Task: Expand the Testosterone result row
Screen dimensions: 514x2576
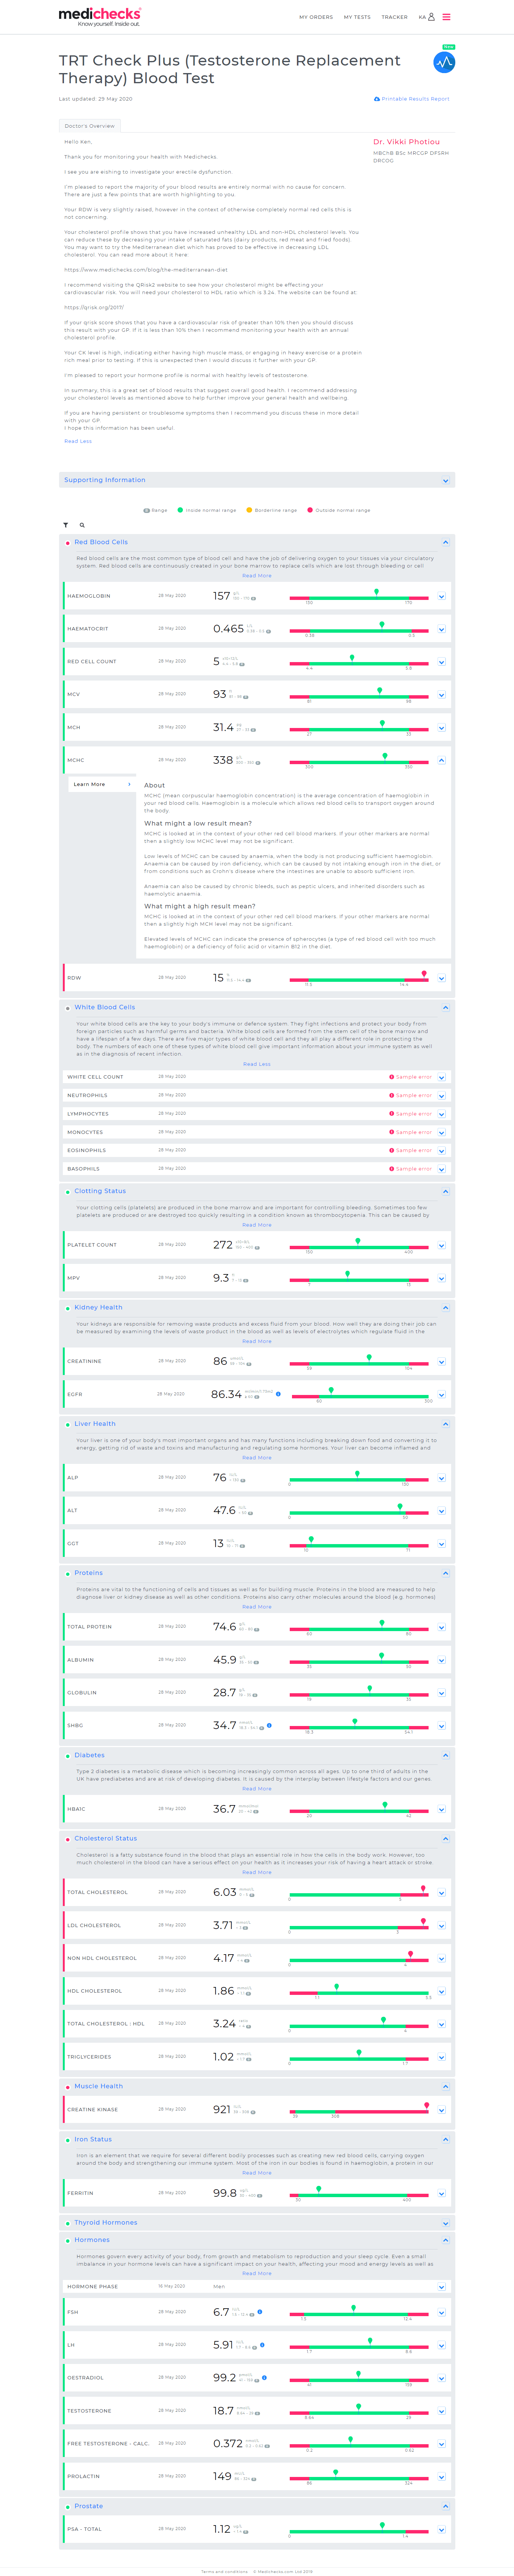Action: tap(441, 2411)
